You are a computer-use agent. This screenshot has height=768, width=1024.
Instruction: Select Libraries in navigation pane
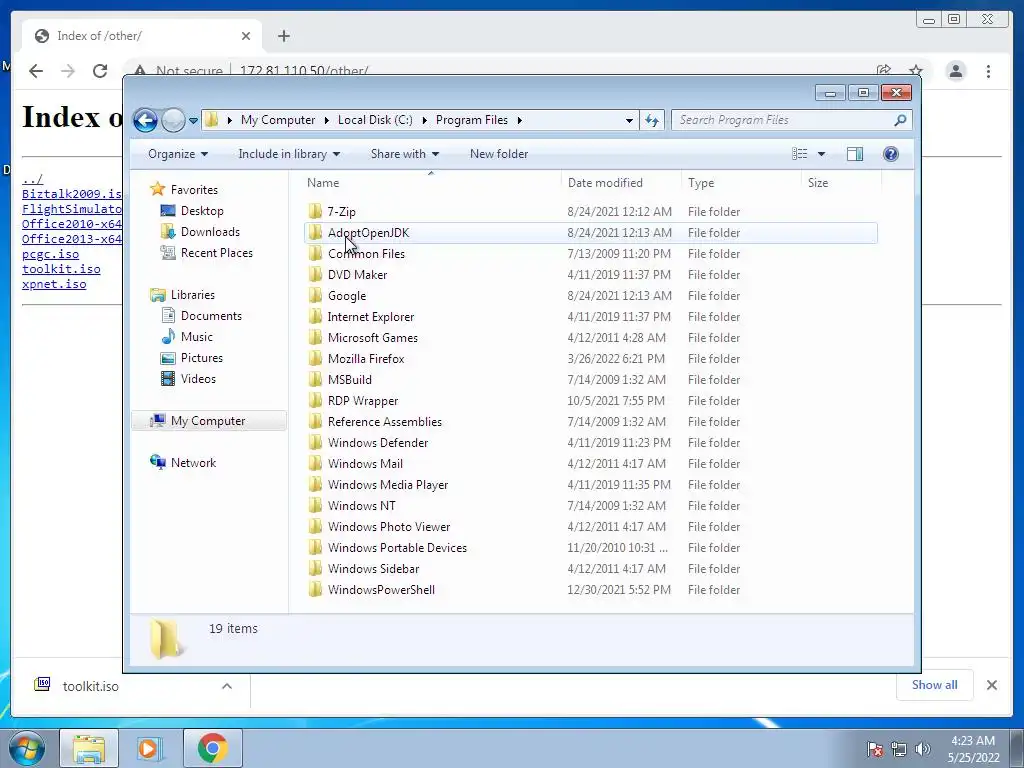[x=193, y=295]
